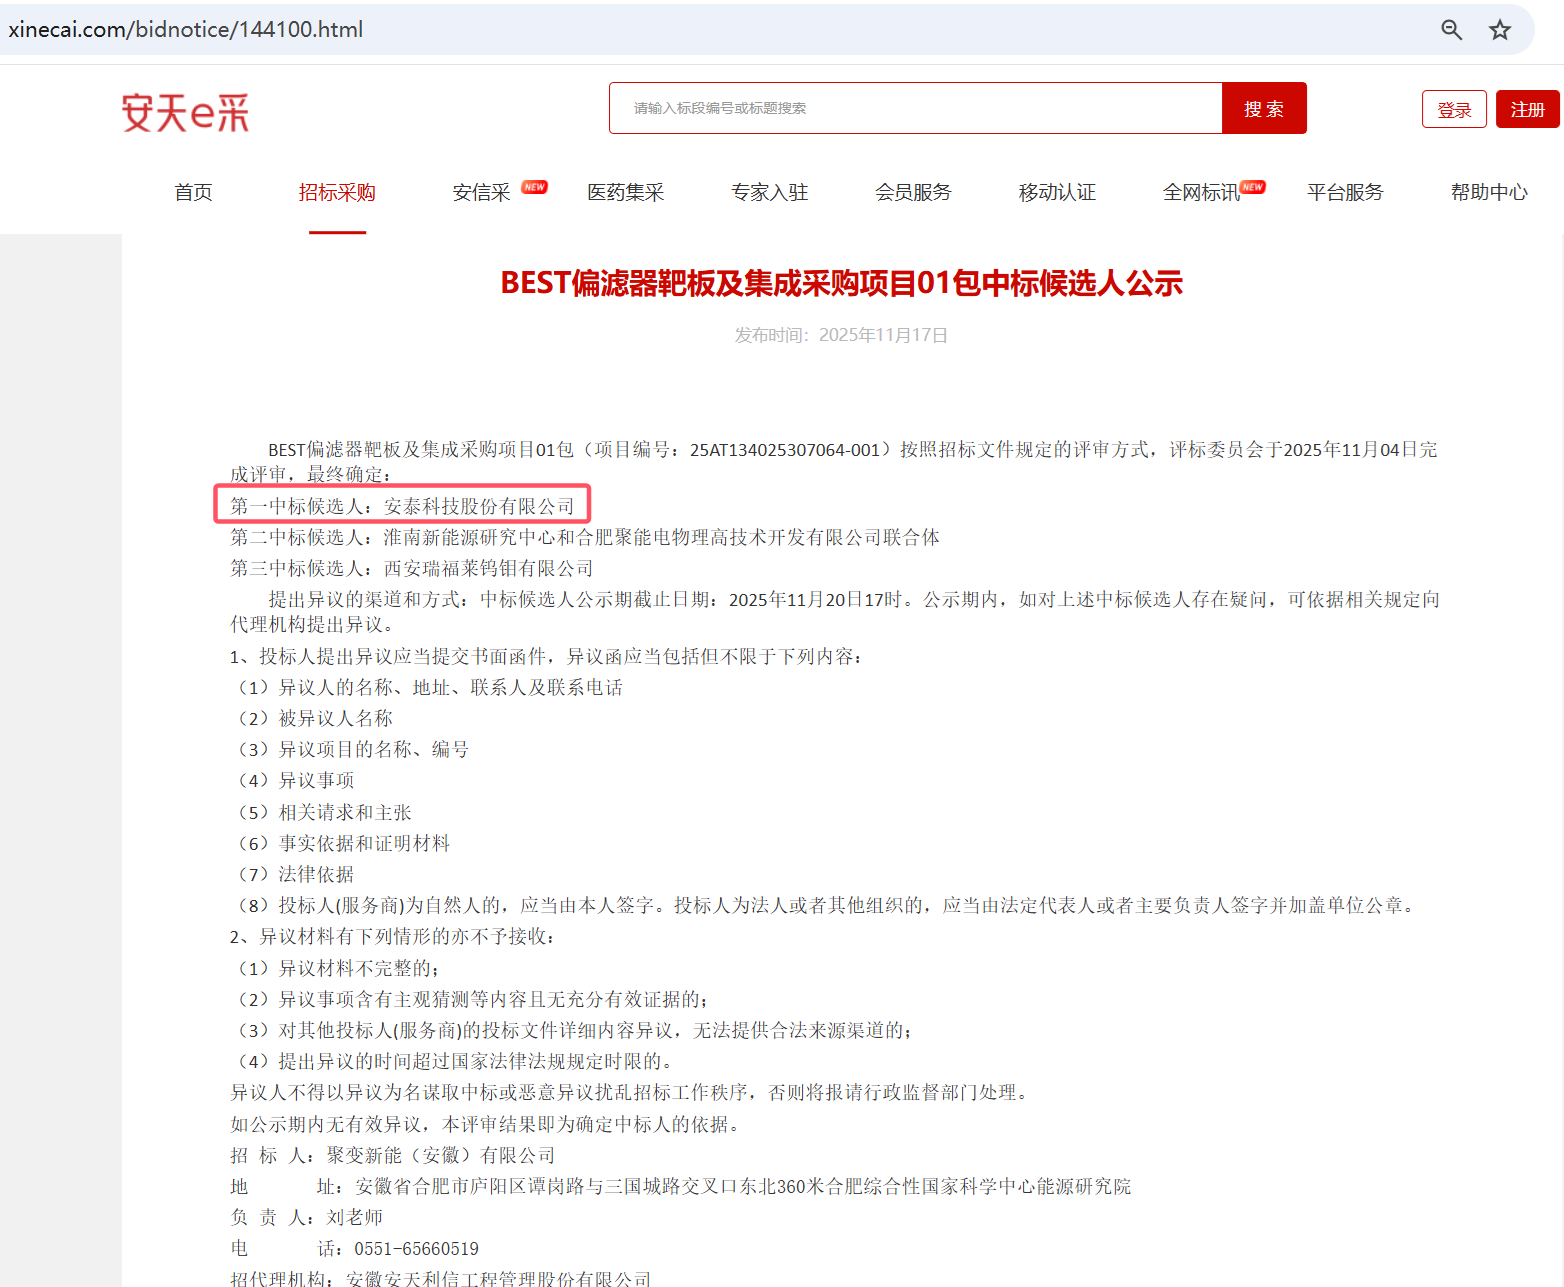Bookmark this page with the star icon
This screenshot has width=1564, height=1287.
click(x=1499, y=30)
